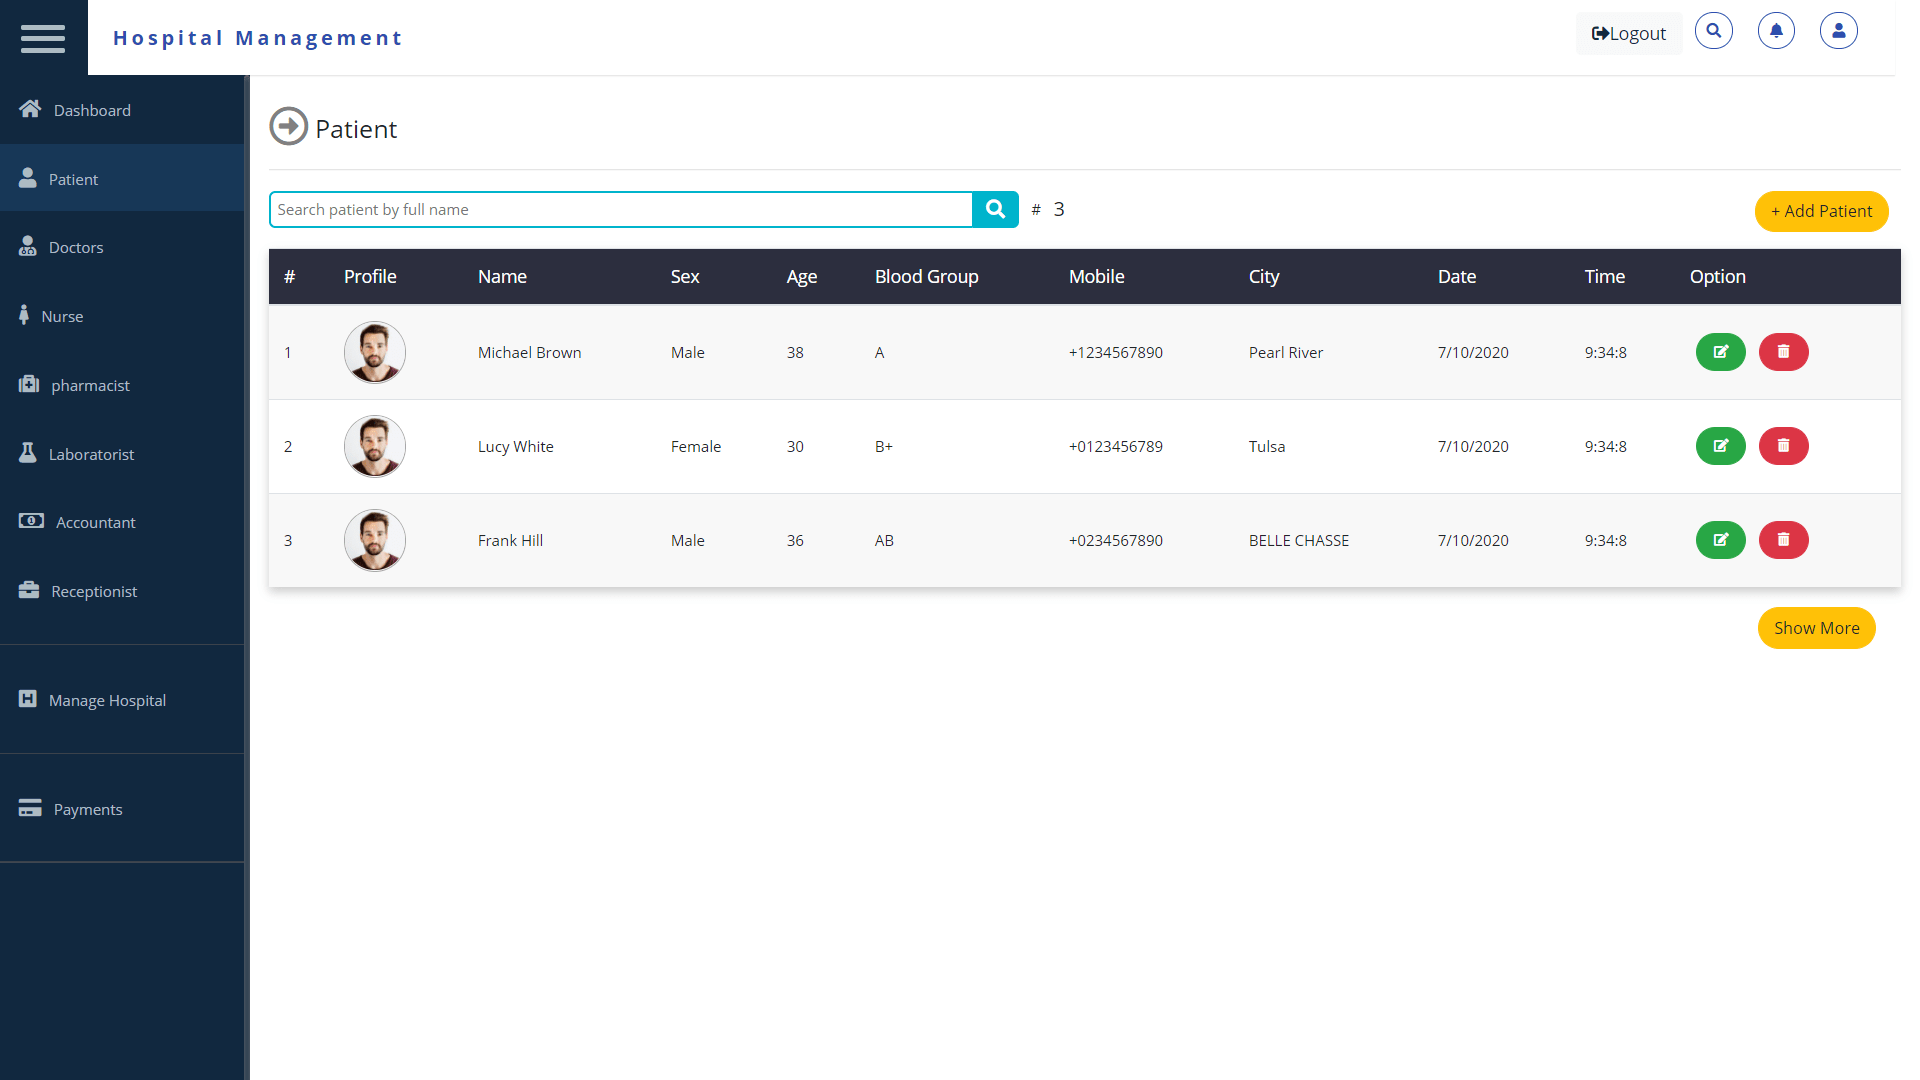
Task: Toggle the sidebar with the hamburger menu
Action: (x=43, y=38)
